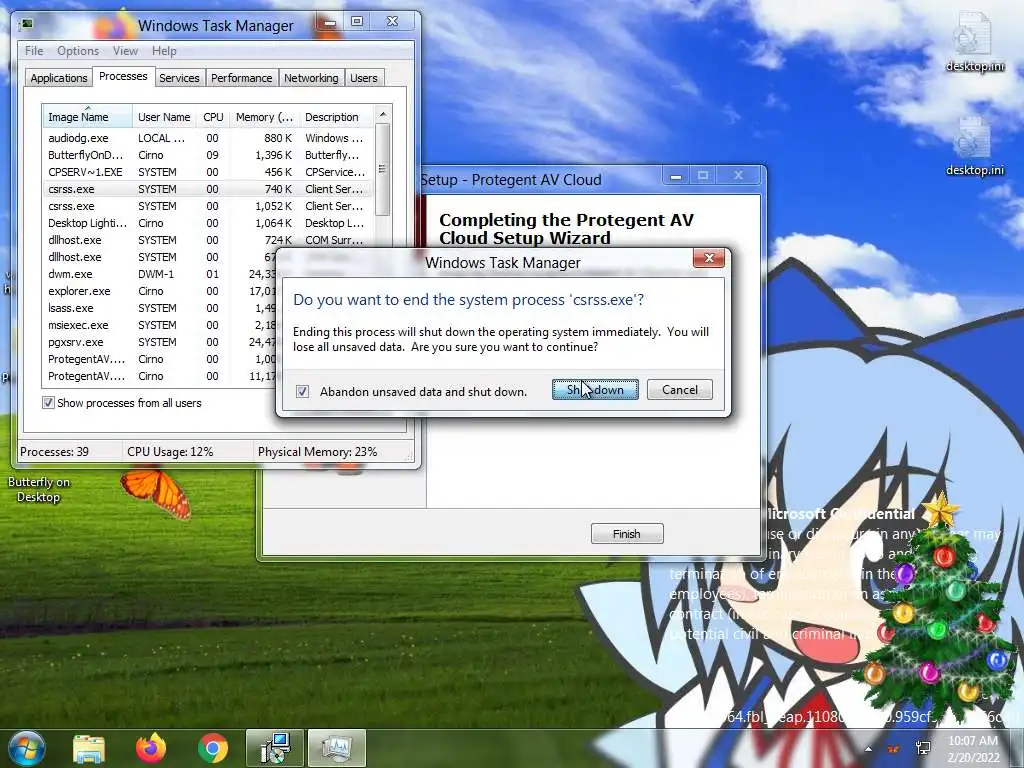Sort processes by User Name column
This screenshot has height=768, width=1024.
pos(164,117)
